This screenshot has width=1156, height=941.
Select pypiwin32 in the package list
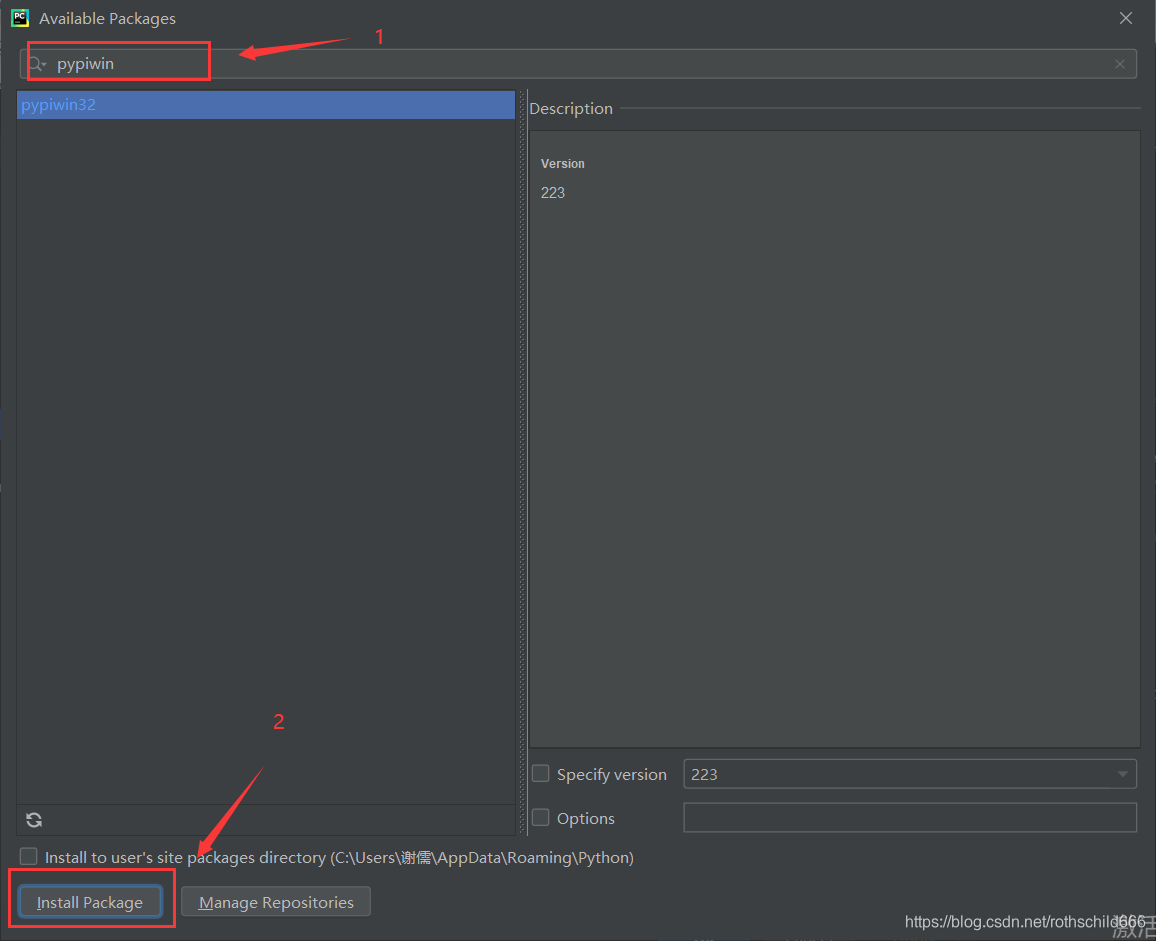coord(265,105)
